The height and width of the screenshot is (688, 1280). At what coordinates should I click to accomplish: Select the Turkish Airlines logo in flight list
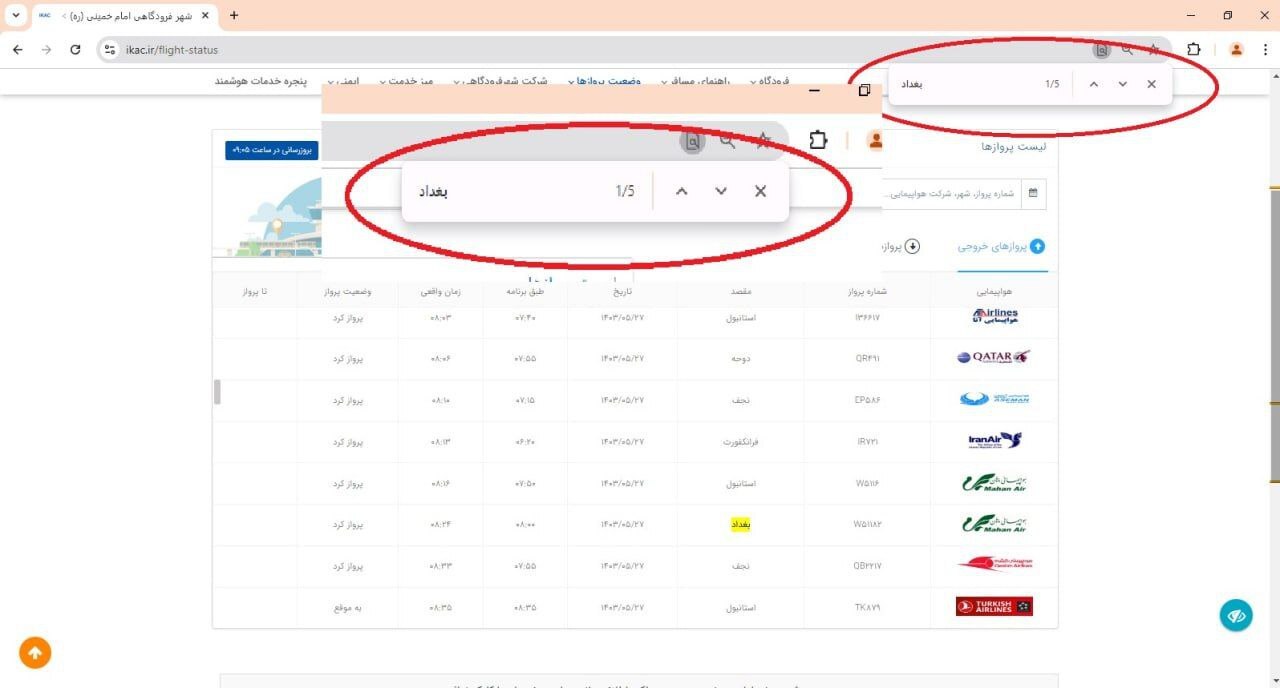(993, 605)
